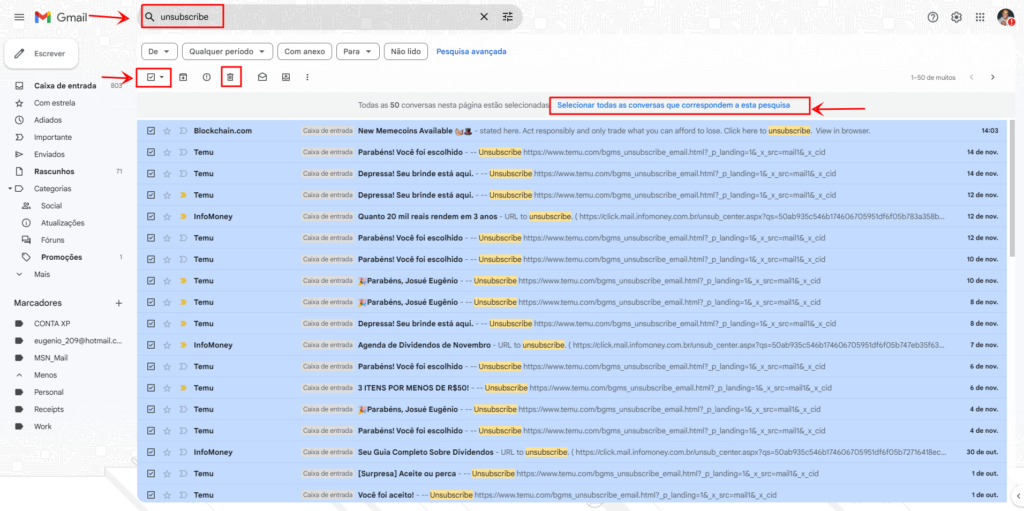This screenshot has height=511, width=1024.
Task: Collapse the Categorias section
Action: coord(10,189)
